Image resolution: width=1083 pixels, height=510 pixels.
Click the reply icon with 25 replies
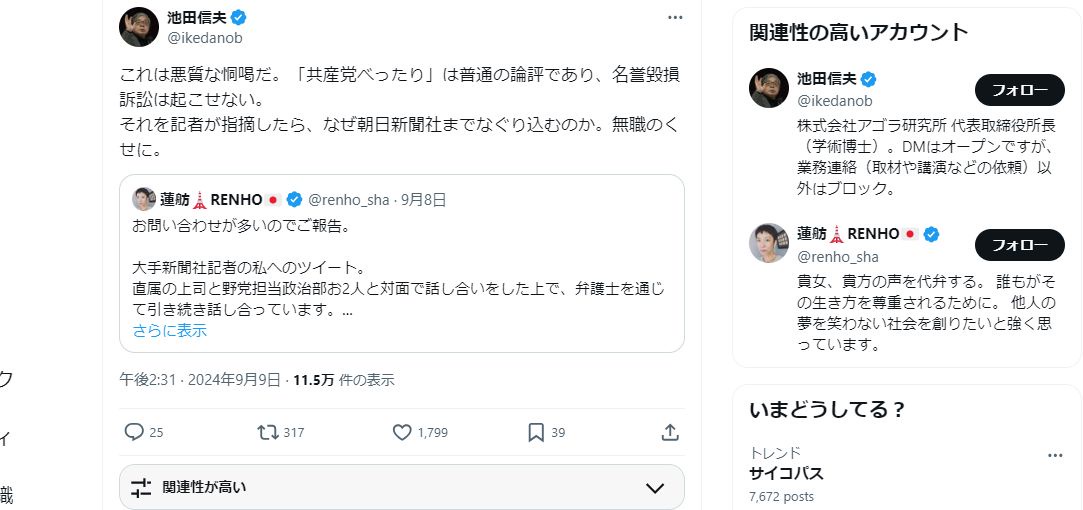click(134, 432)
